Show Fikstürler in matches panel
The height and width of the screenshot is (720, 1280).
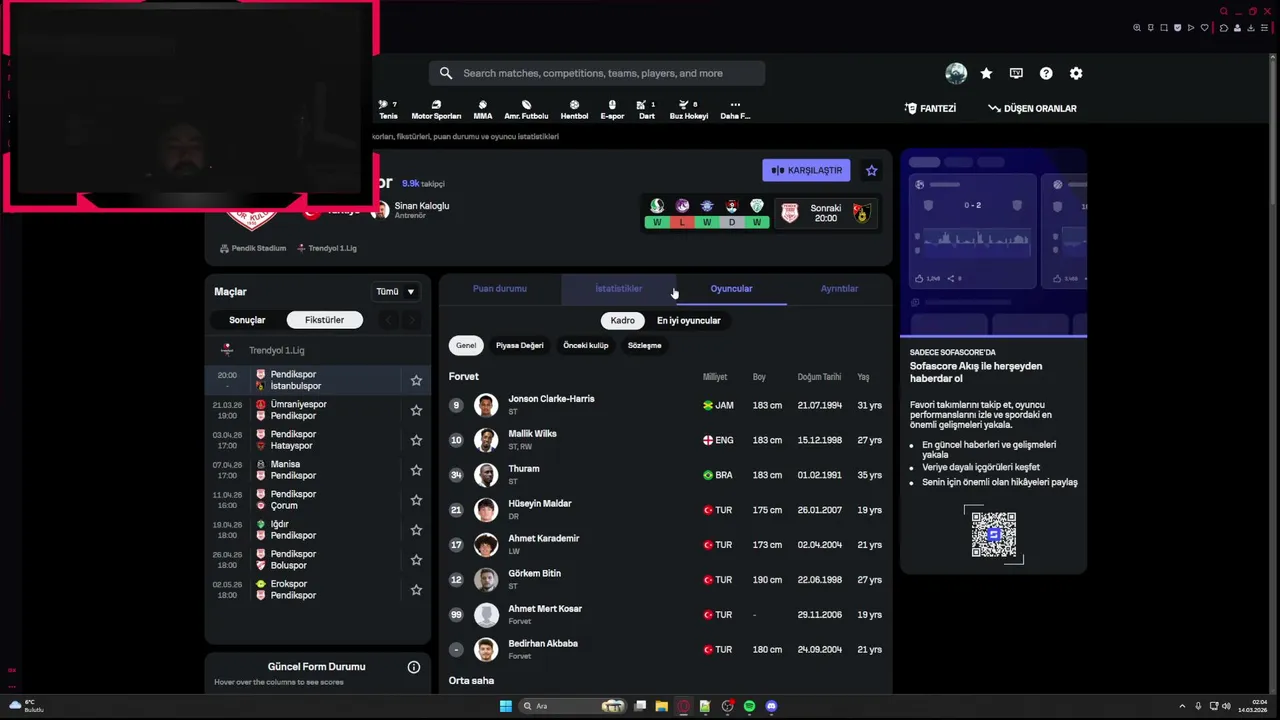click(x=324, y=320)
